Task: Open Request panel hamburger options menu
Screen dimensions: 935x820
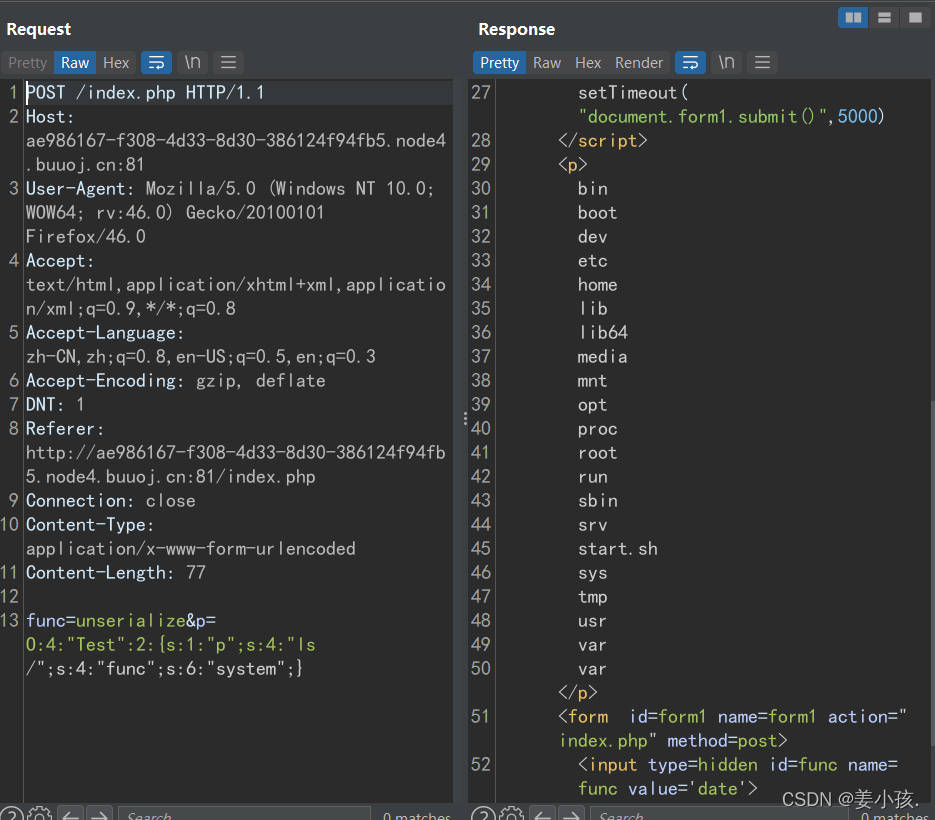Action: tap(228, 63)
